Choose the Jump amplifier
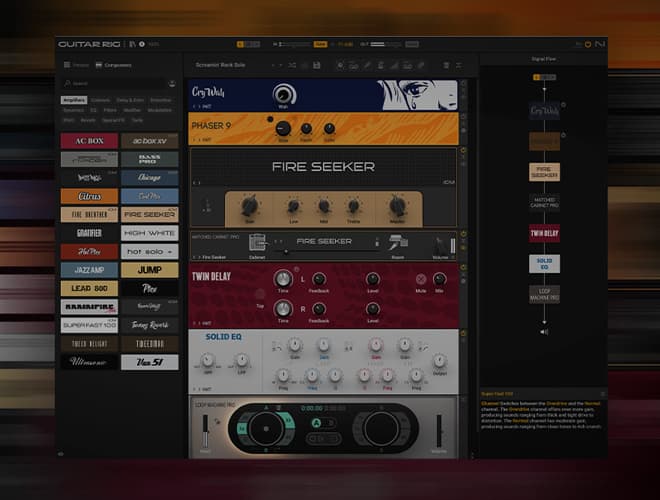Image resolution: width=660 pixels, height=500 pixels. pyautogui.click(x=149, y=270)
